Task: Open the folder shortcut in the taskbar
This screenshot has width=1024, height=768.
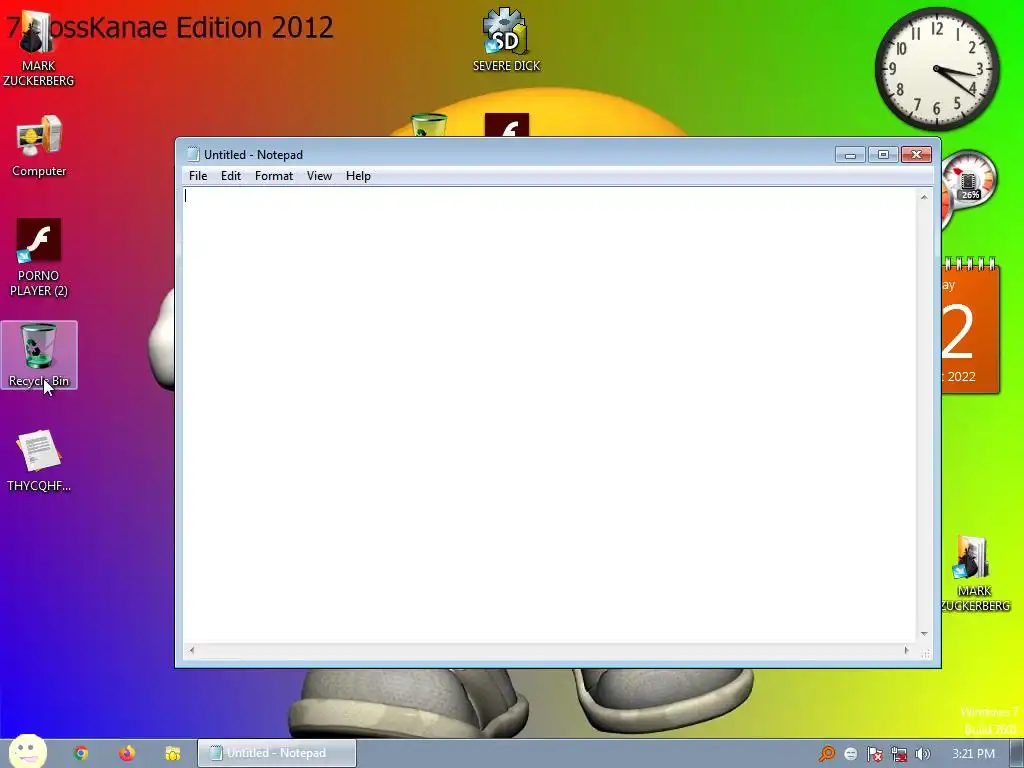Action: pyautogui.click(x=172, y=753)
